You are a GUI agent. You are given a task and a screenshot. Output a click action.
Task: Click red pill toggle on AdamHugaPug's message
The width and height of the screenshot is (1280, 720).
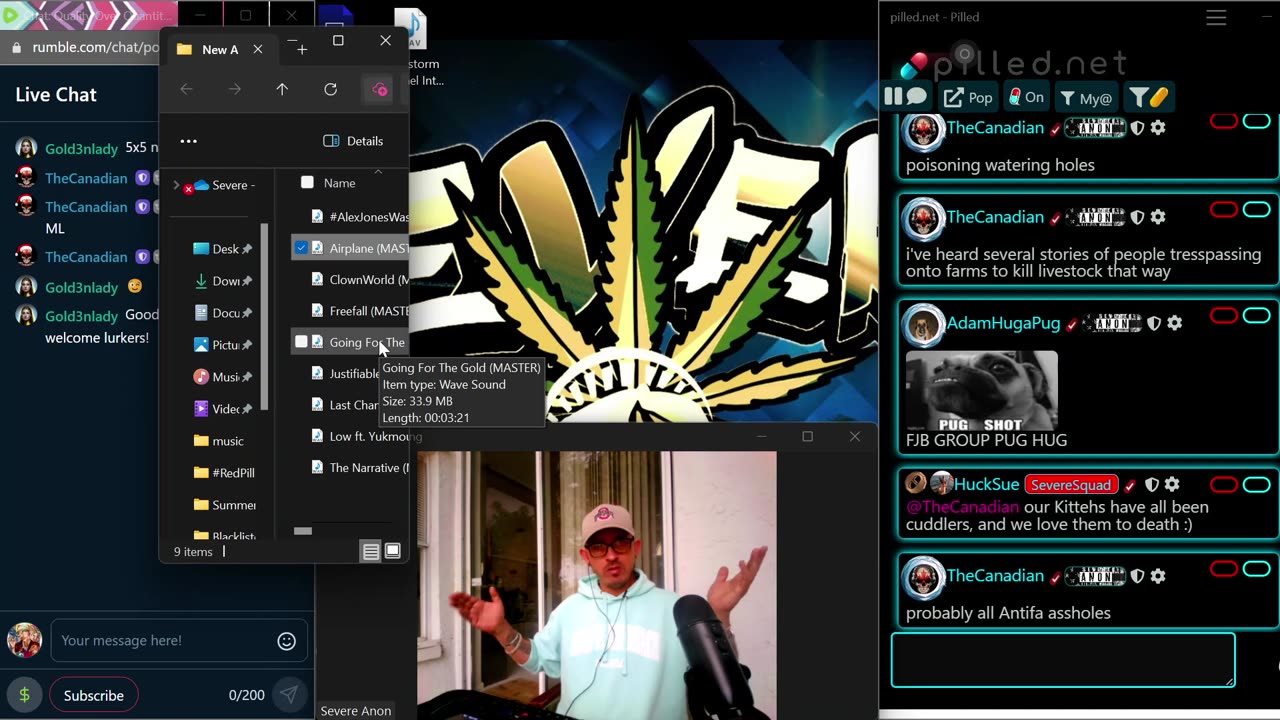[1224, 316]
